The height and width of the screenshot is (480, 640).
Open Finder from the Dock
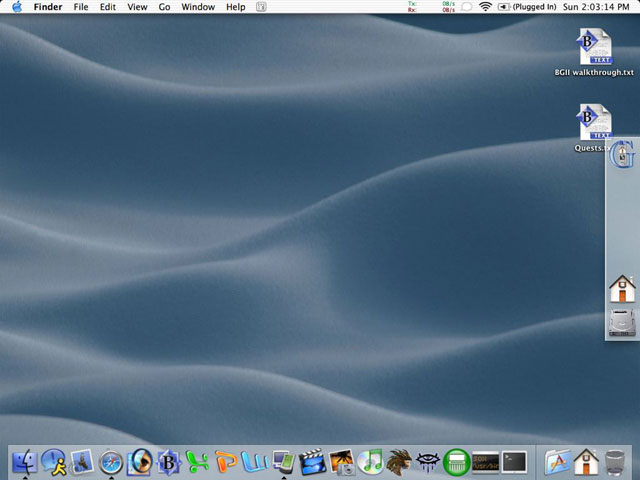coord(25,462)
